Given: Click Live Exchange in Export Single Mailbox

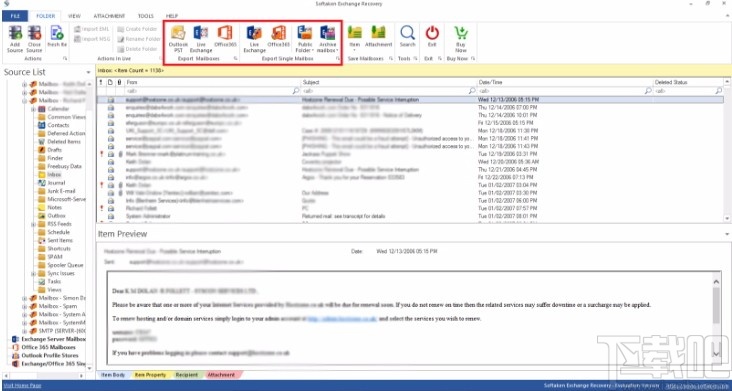Looking at the screenshot, I should tap(254, 38).
